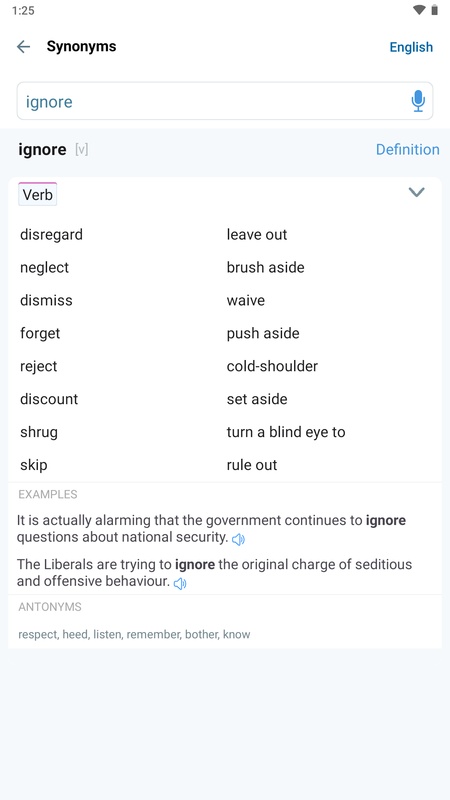Open synonym neglect
The height and width of the screenshot is (800, 450).
(x=44, y=267)
